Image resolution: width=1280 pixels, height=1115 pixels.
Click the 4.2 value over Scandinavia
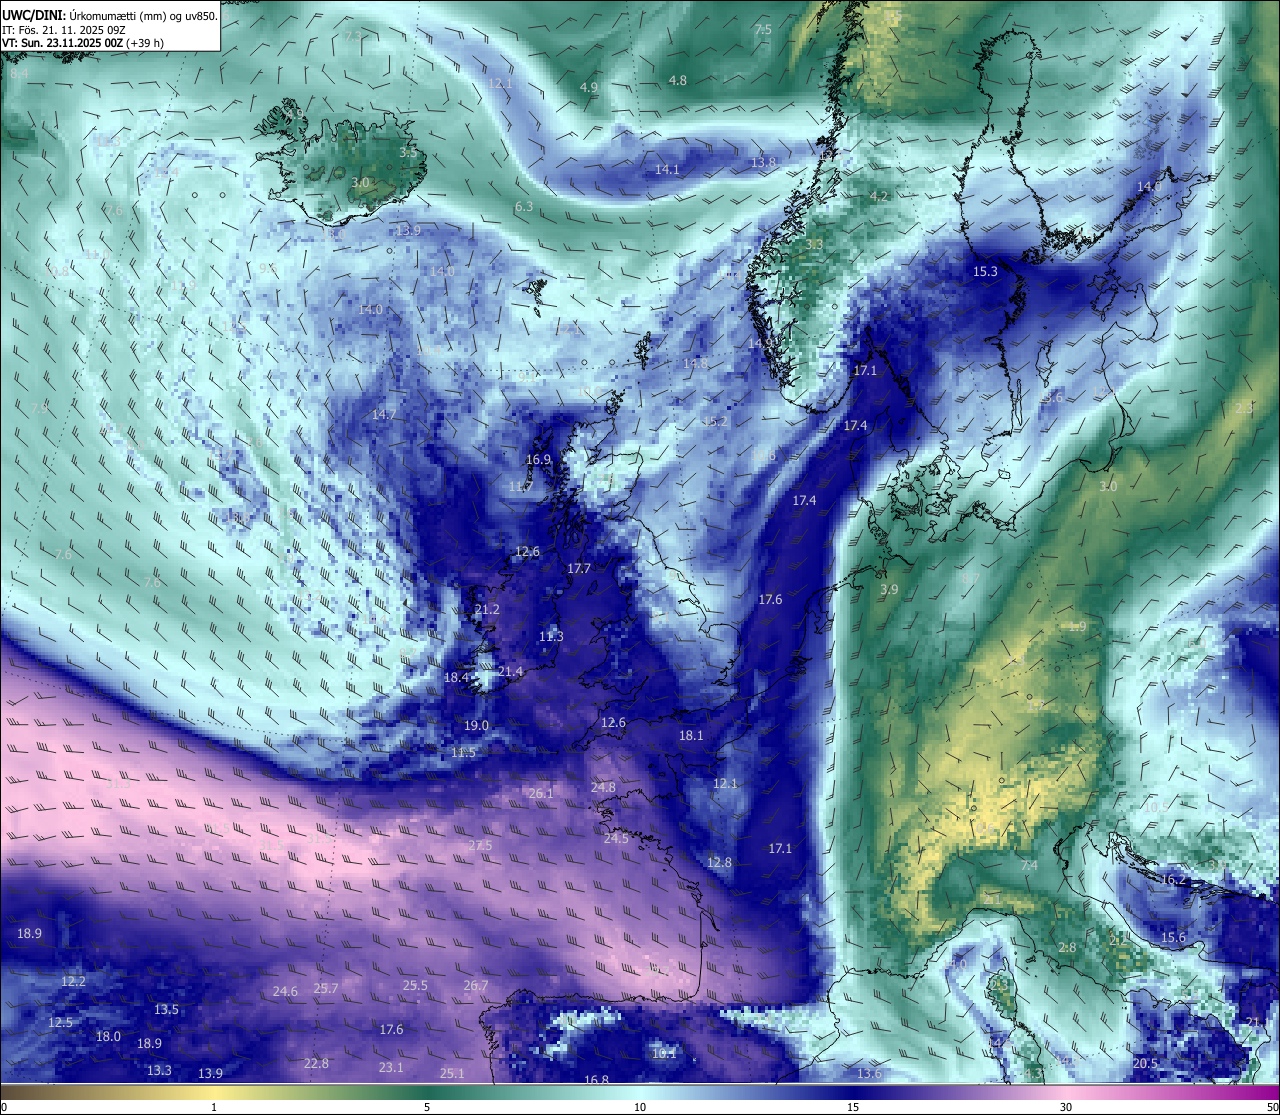pos(879,197)
